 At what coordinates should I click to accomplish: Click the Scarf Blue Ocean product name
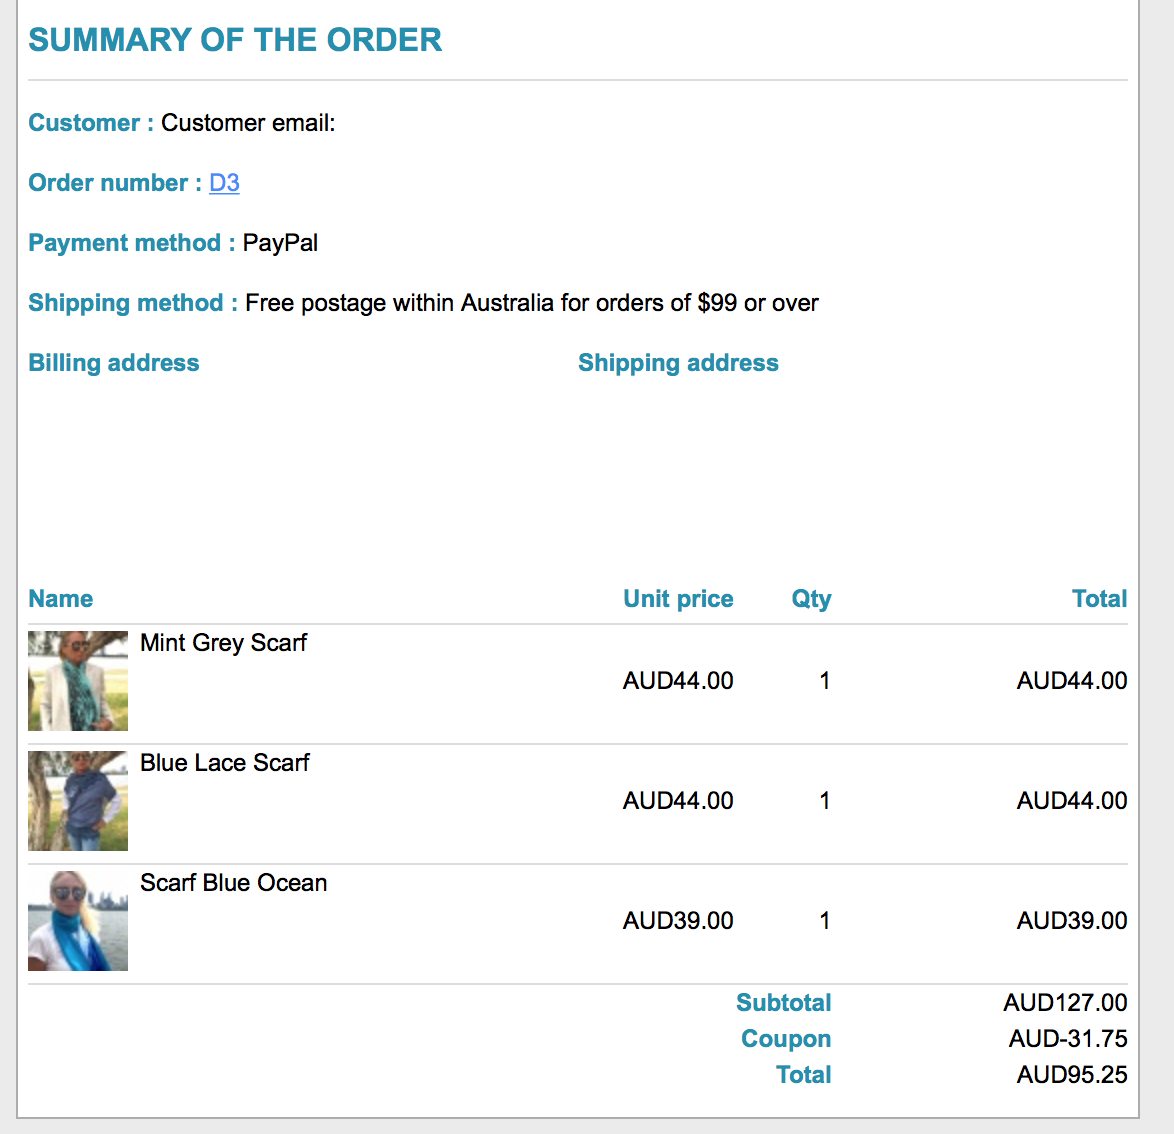pos(233,883)
